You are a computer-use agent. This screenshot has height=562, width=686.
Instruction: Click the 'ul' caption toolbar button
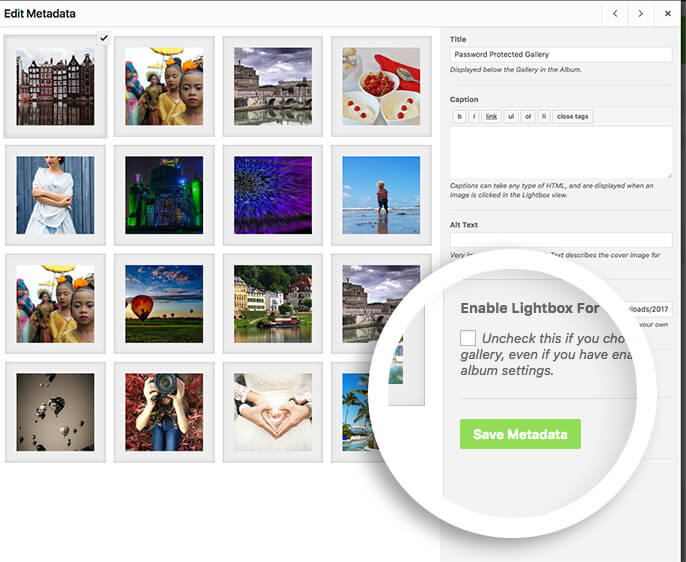(511, 117)
